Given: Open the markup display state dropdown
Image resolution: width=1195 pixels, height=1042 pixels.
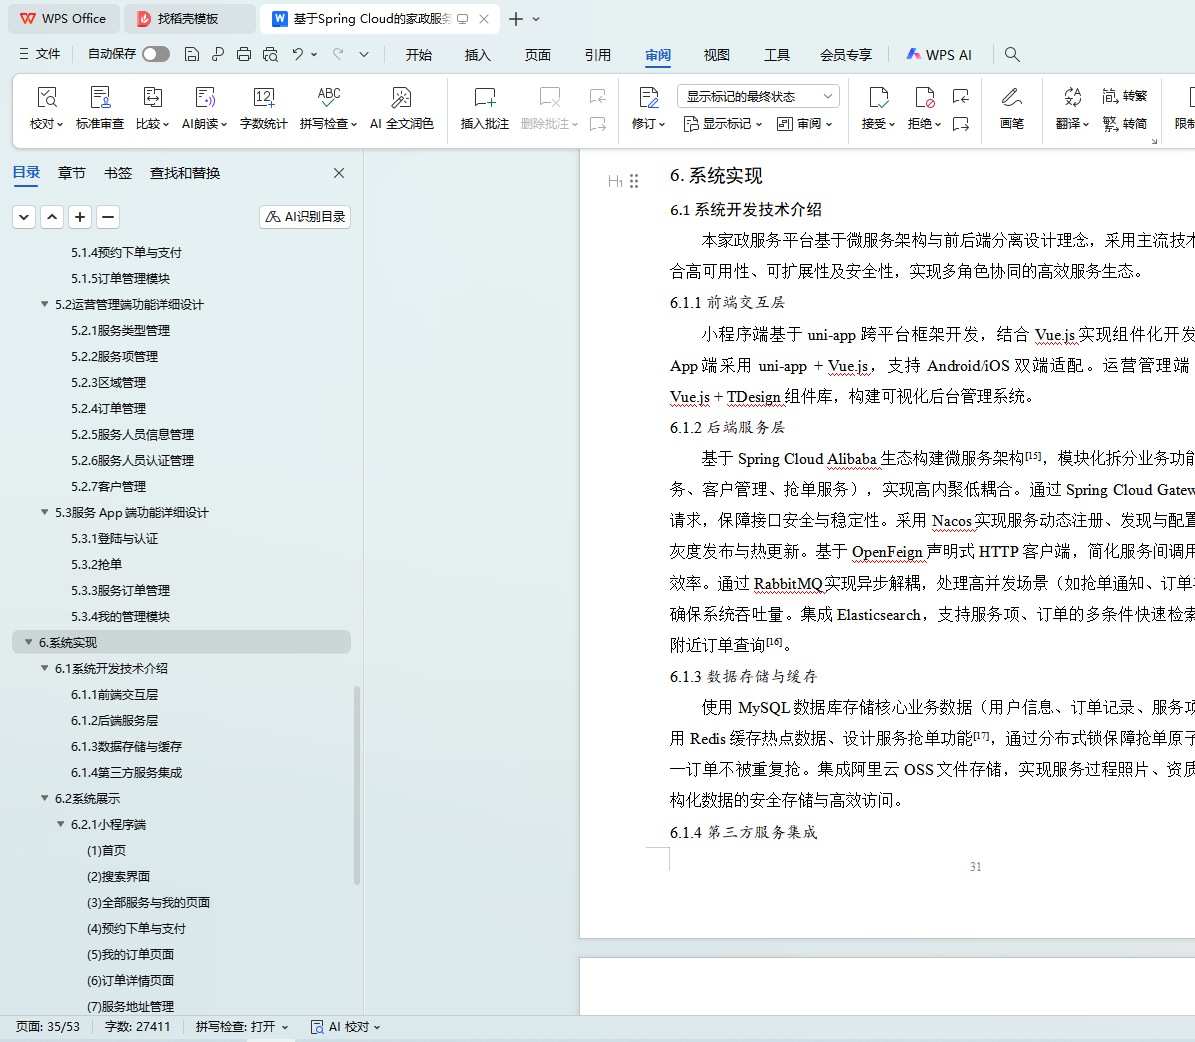Looking at the screenshot, I should click(758, 96).
